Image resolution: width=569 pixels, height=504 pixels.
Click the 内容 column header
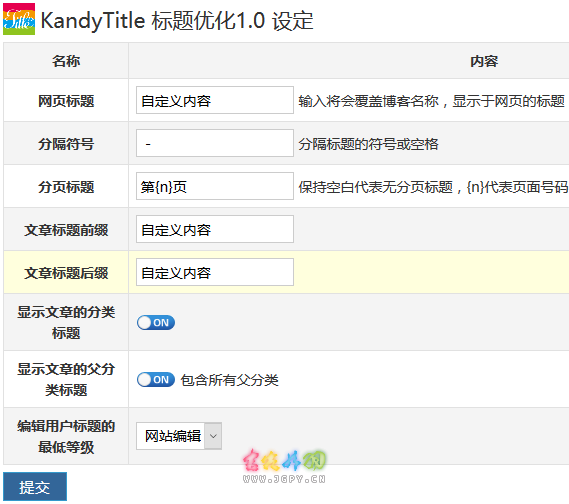(484, 61)
